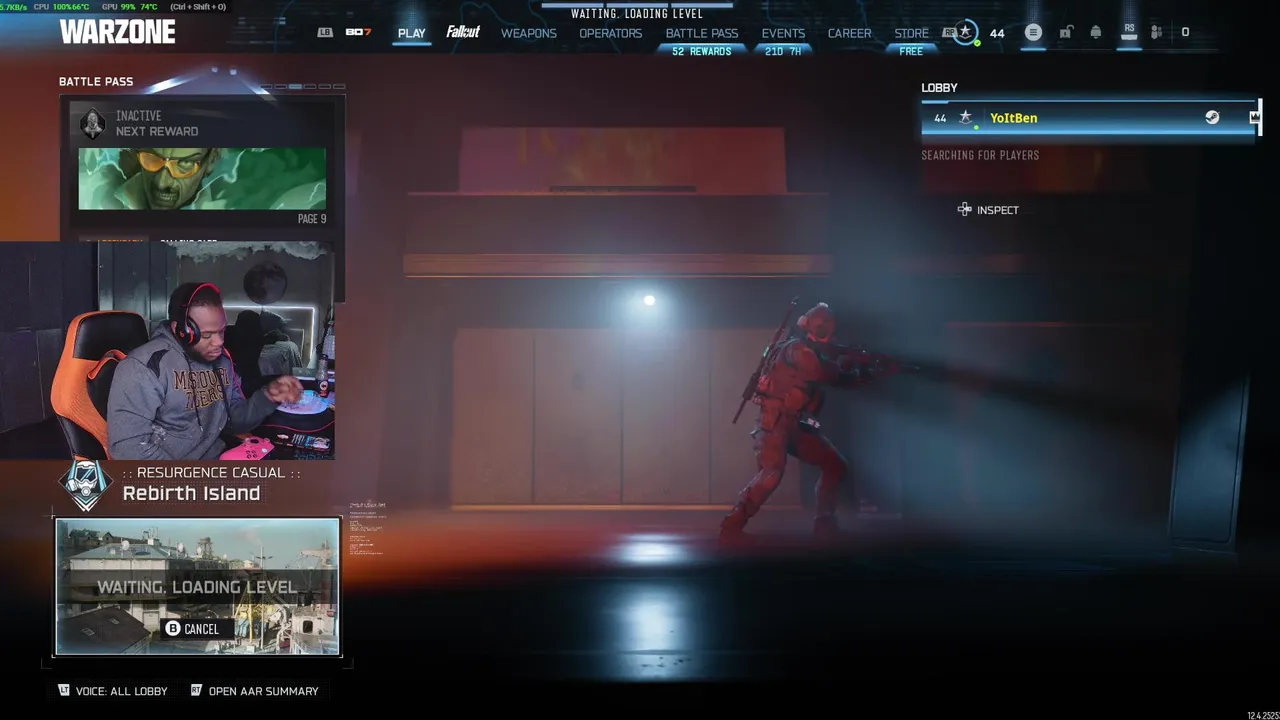Click the Steam platform icon beside YoItBen

pyautogui.click(x=1212, y=117)
